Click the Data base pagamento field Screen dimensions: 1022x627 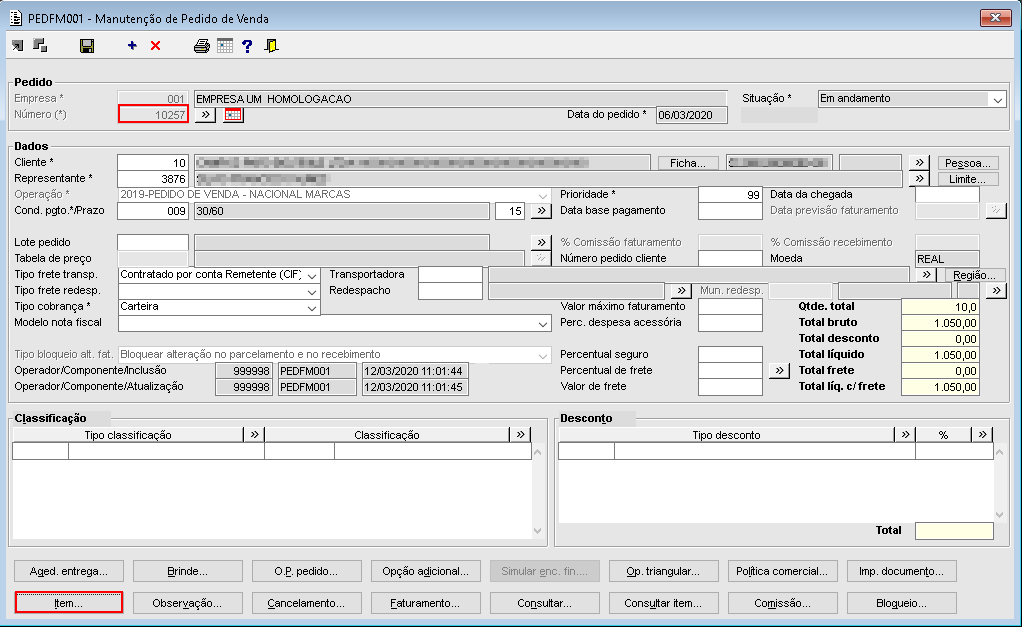point(730,211)
